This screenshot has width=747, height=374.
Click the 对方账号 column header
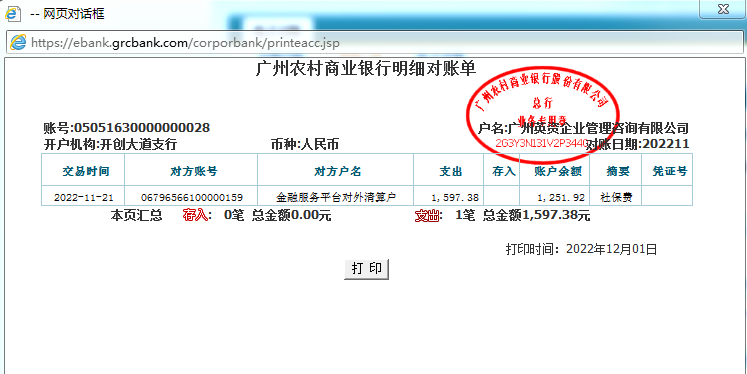(x=191, y=170)
